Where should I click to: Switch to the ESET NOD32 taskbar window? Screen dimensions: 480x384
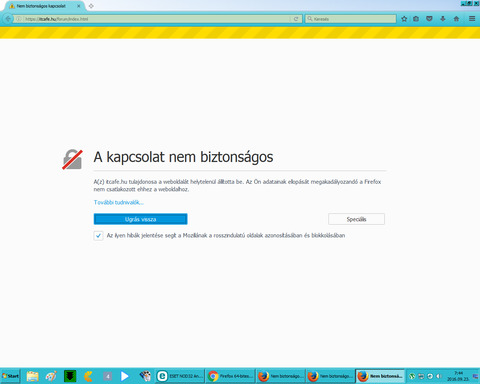[x=180, y=376]
